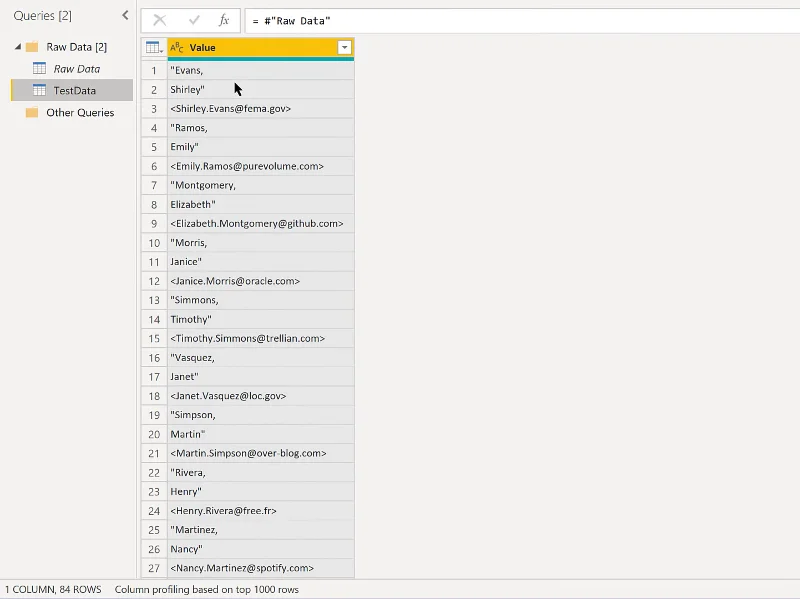The width and height of the screenshot is (800, 599).
Task: Select cell <Elizabeth.Montgomery@github.com>
Action: coord(261,223)
